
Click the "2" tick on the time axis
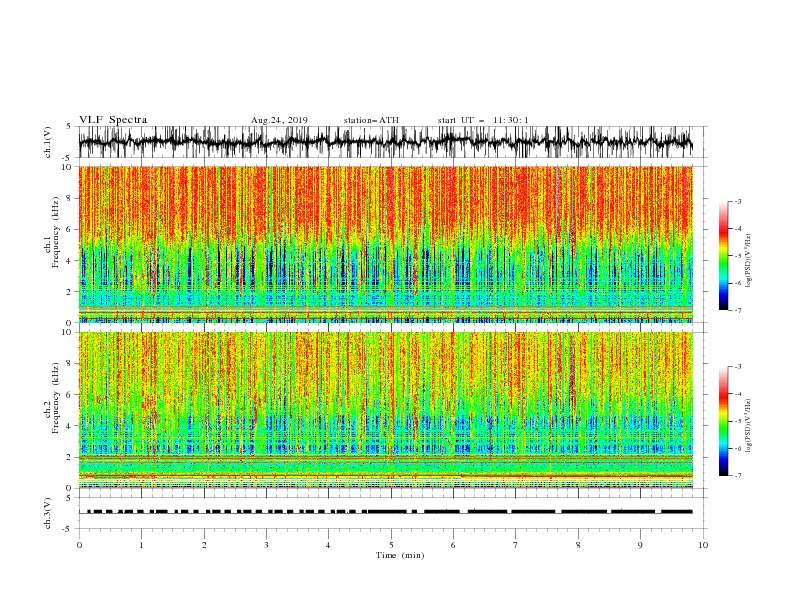(204, 545)
